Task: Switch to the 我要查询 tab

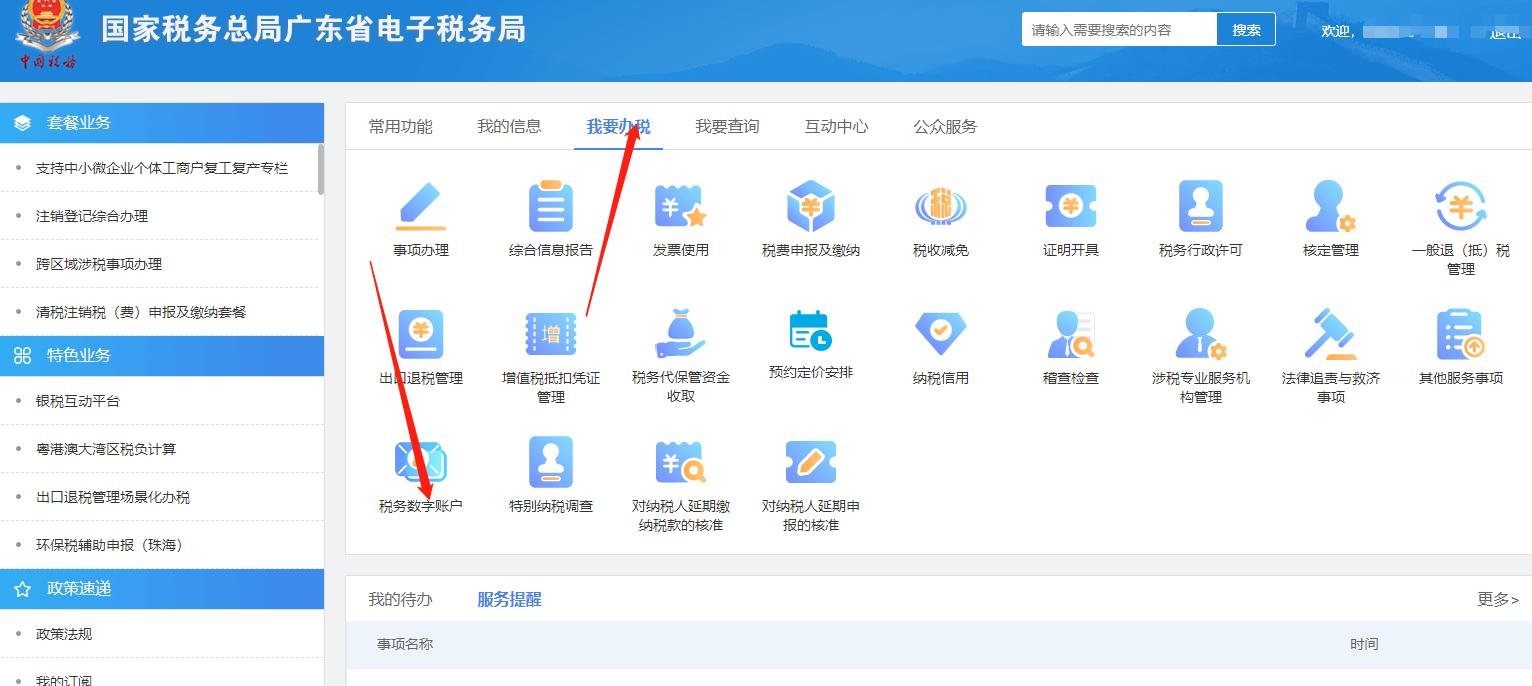Action: [x=725, y=126]
